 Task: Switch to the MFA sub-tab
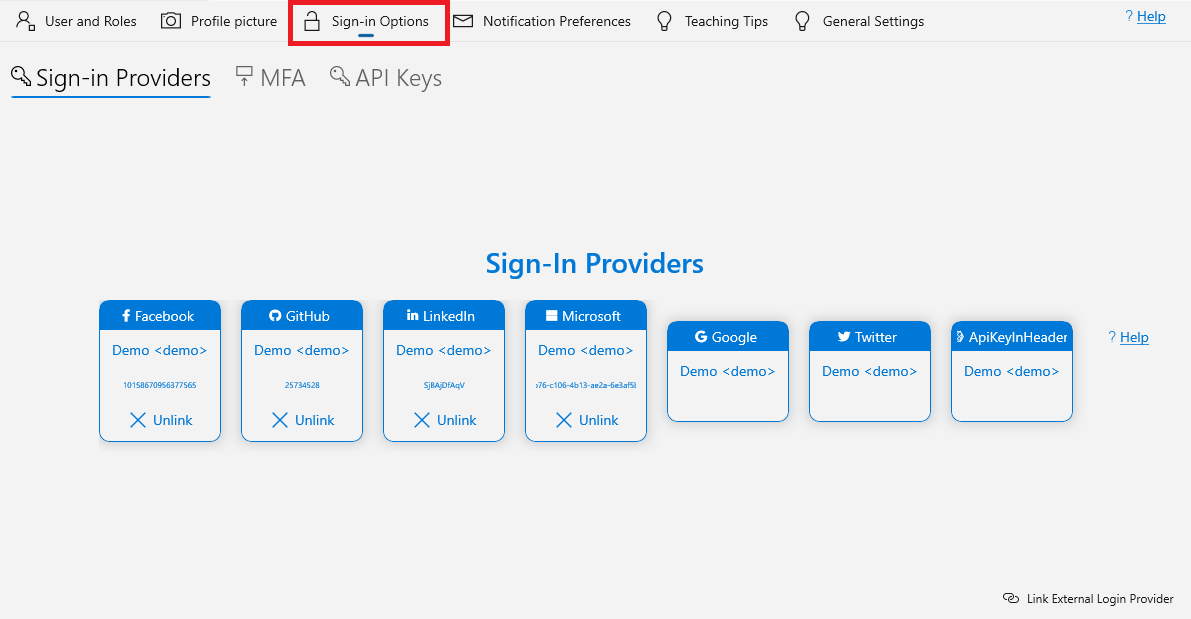270,78
